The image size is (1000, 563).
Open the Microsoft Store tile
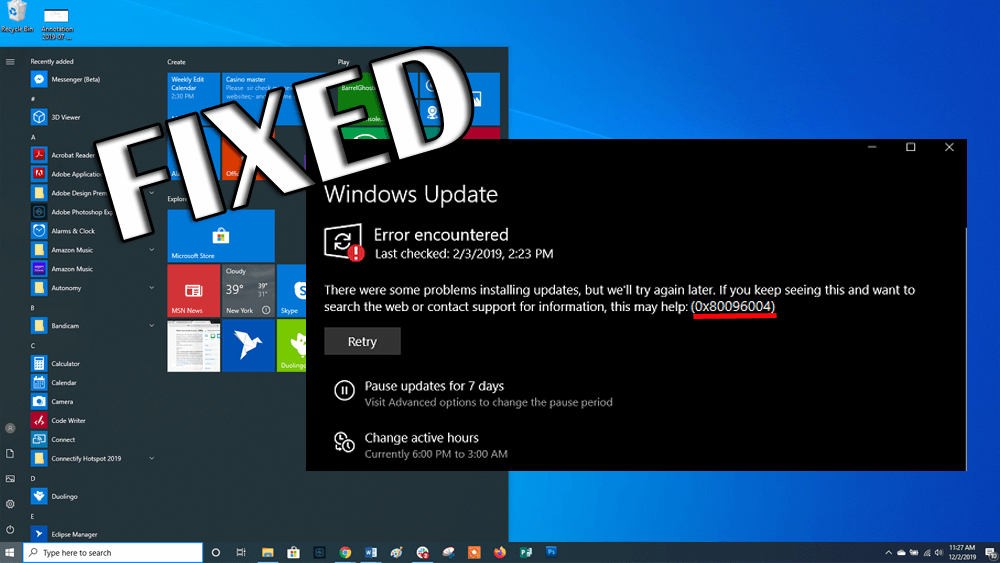coord(221,235)
